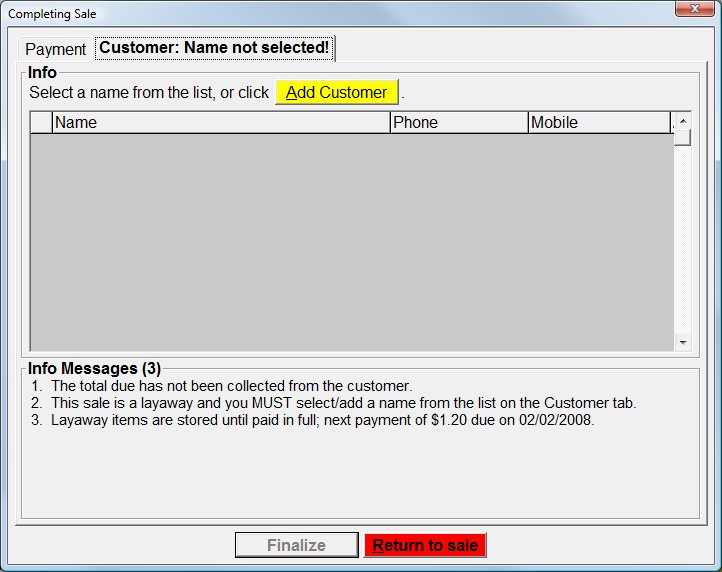Image resolution: width=722 pixels, height=572 pixels.
Task: Switch to the Payment tab
Action: coord(55,49)
